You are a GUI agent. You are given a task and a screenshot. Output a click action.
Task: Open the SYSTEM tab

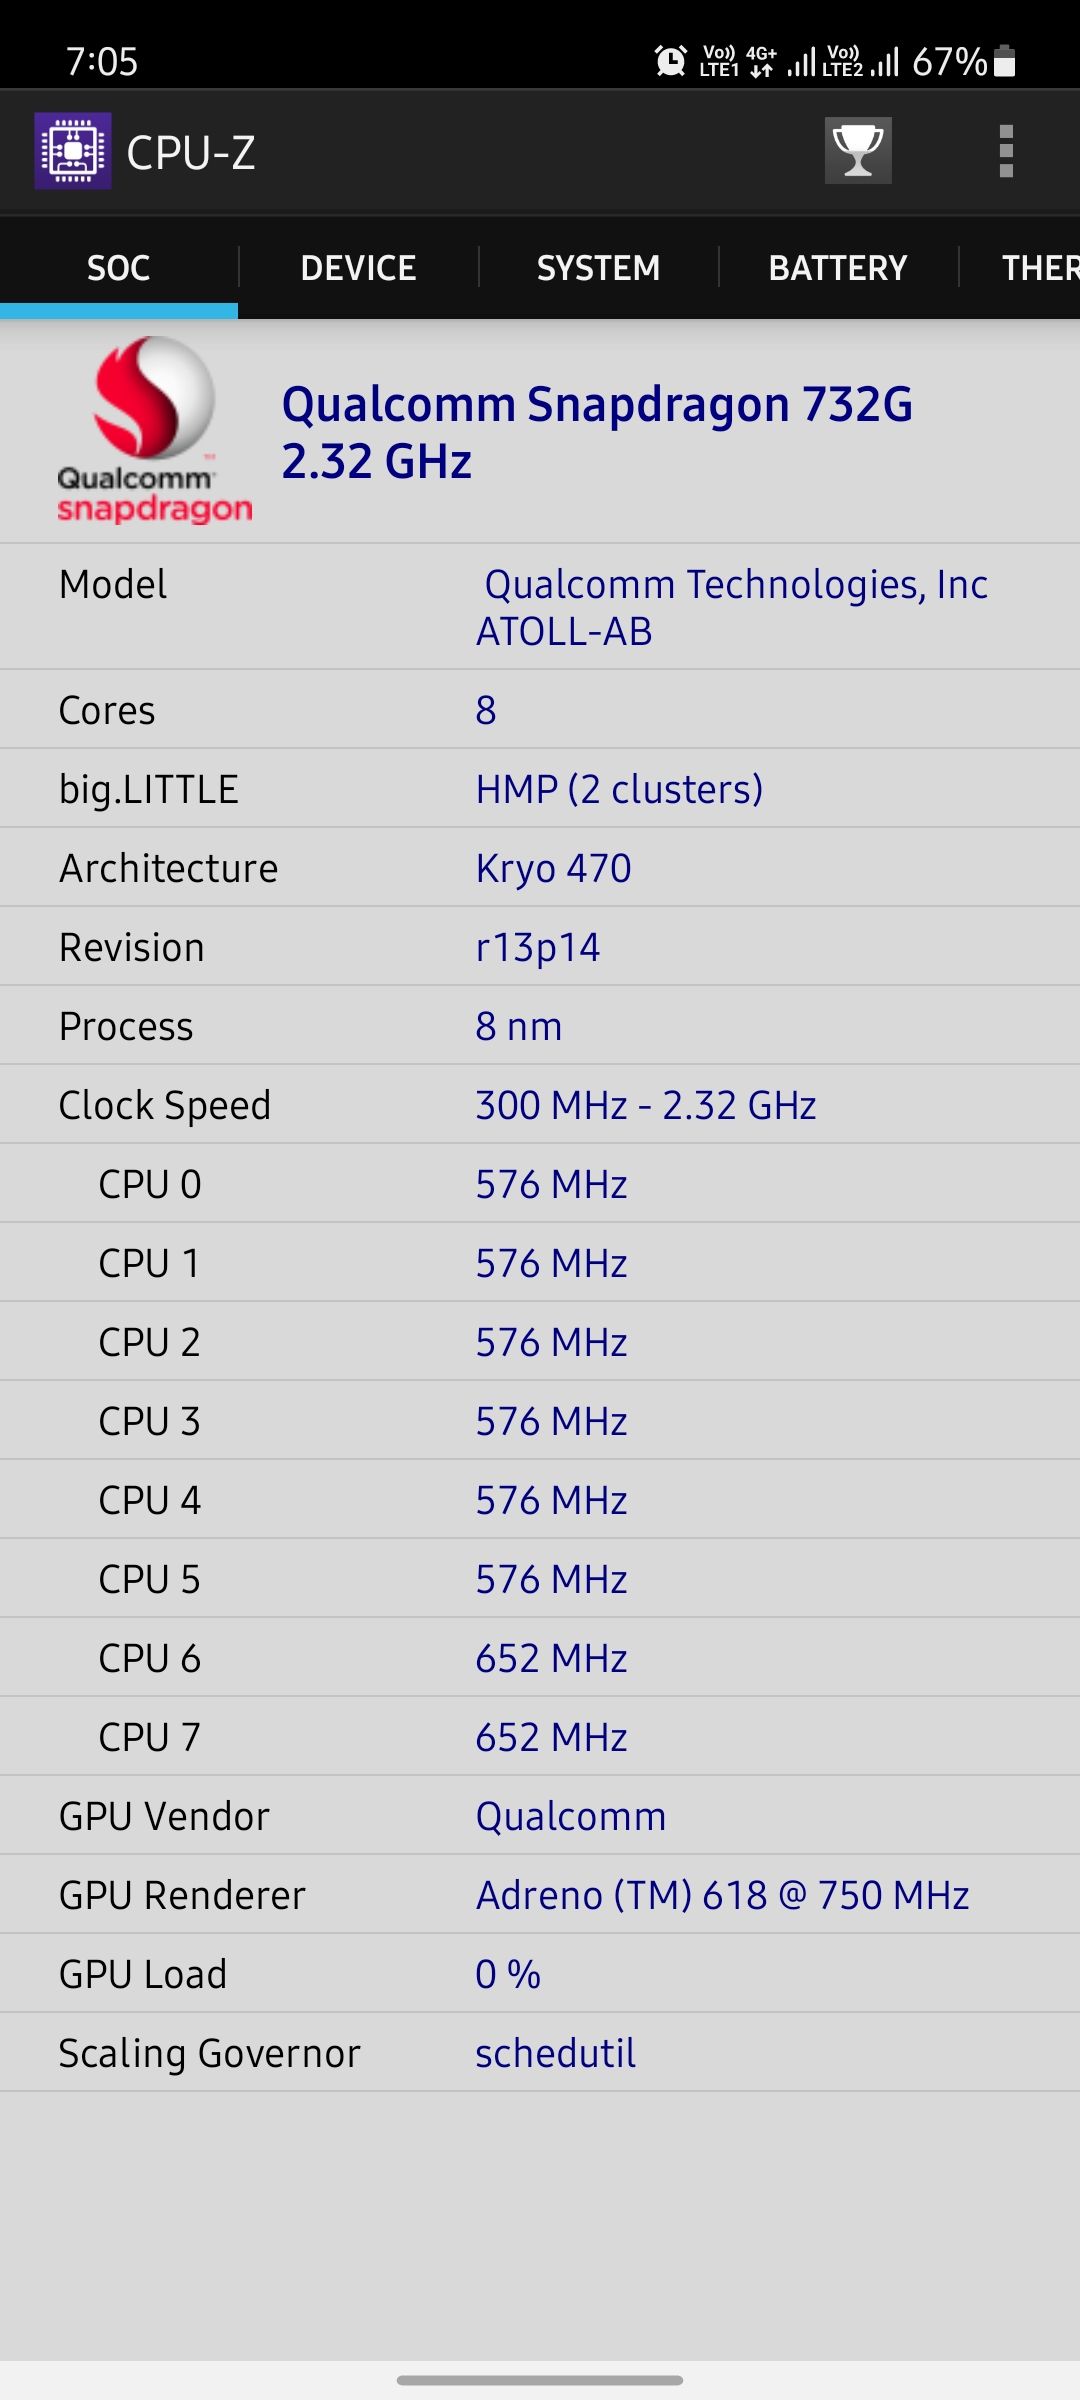click(x=598, y=267)
